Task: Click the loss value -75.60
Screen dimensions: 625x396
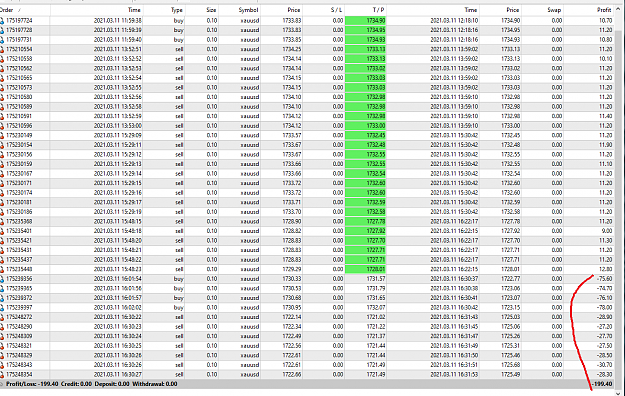Action: coord(604,279)
